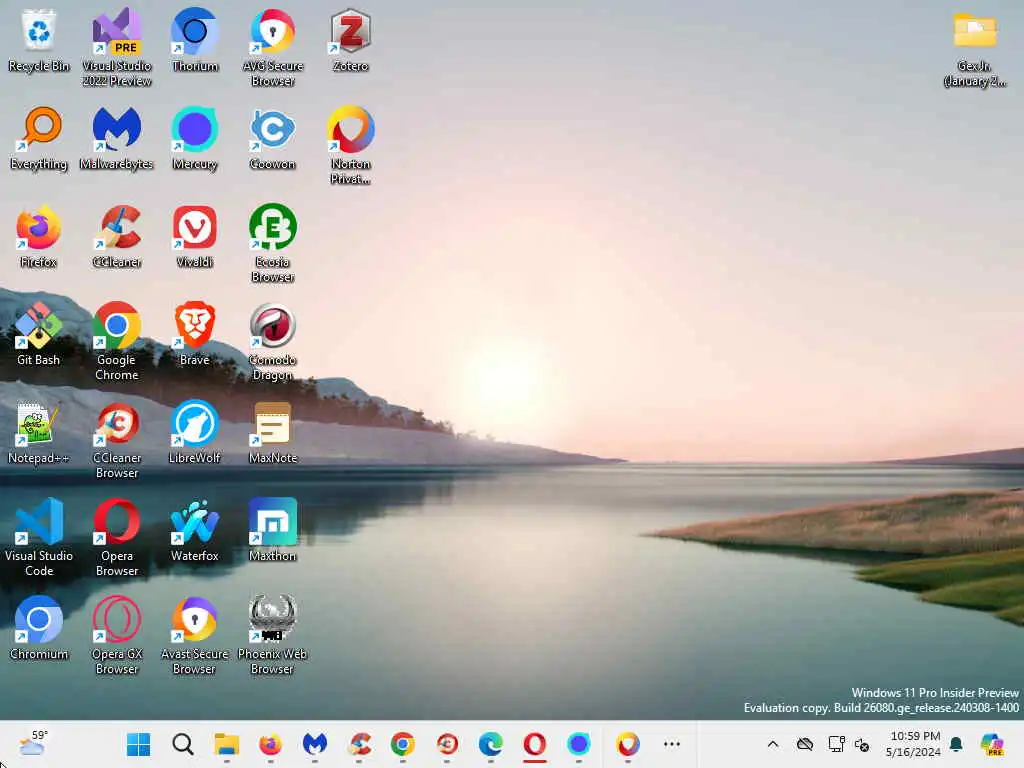Select the Everything search shortcut
The width and height of the screenshot is (1024, 768).
click(x=39, y=138)
